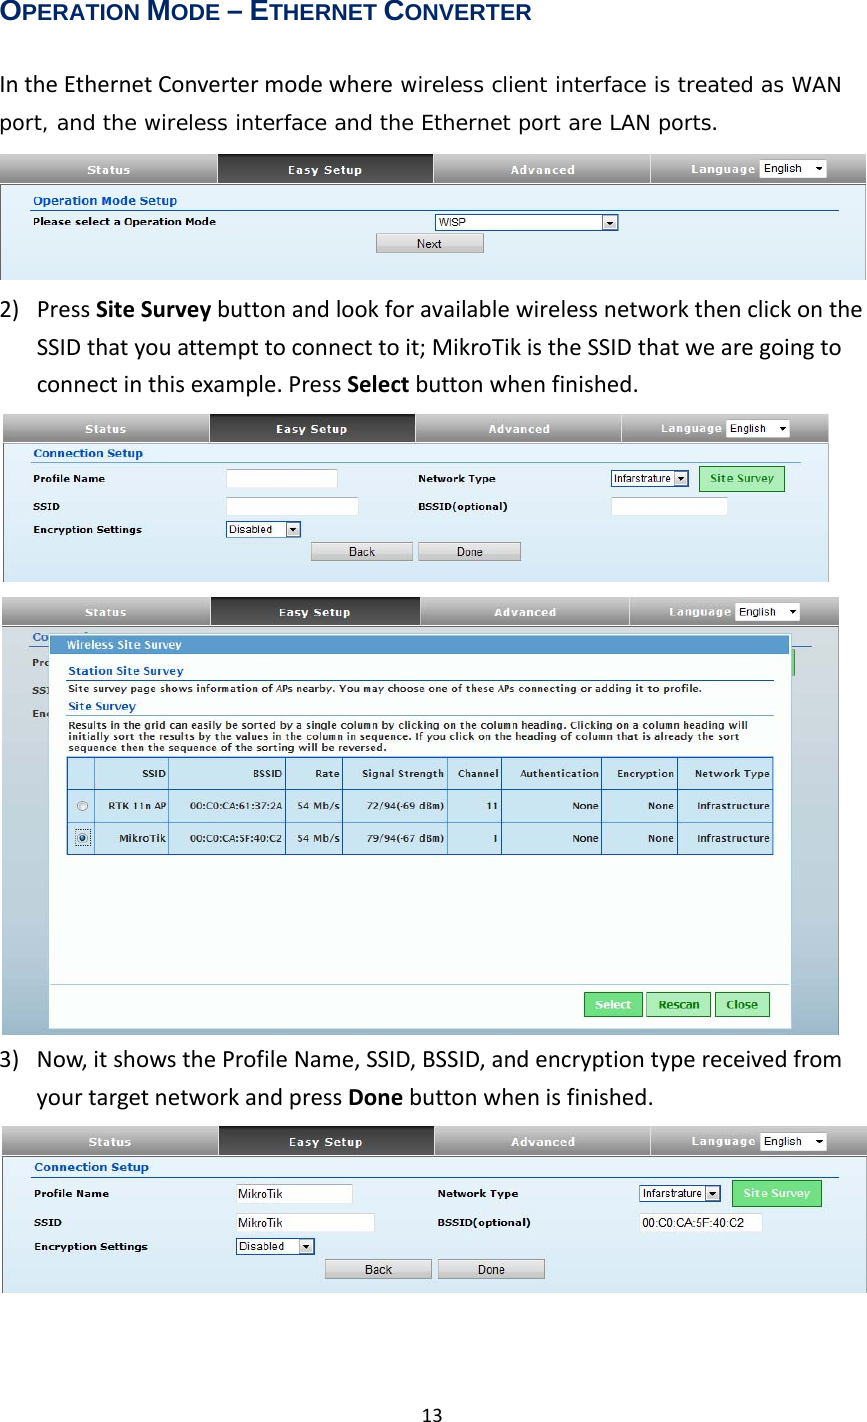This screenshot has width=867, height=1422.
Task: Select Easy Setup tab above empty Connection Setup form
Action: (x=312, y=428)
